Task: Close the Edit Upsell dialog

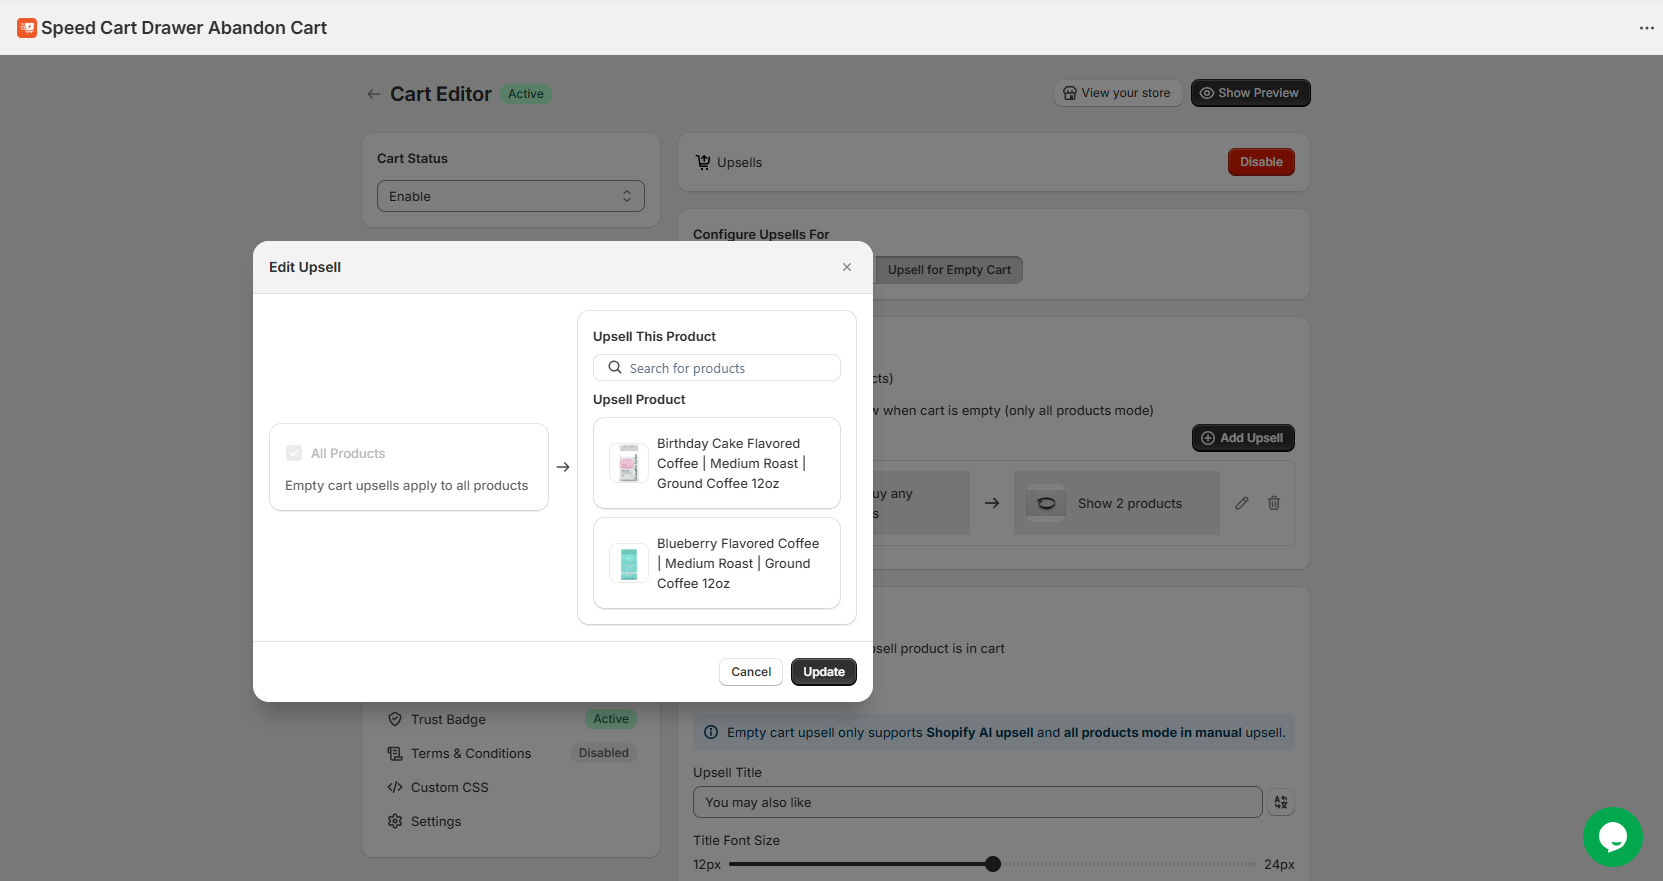Action: click(x=847, y=267)
